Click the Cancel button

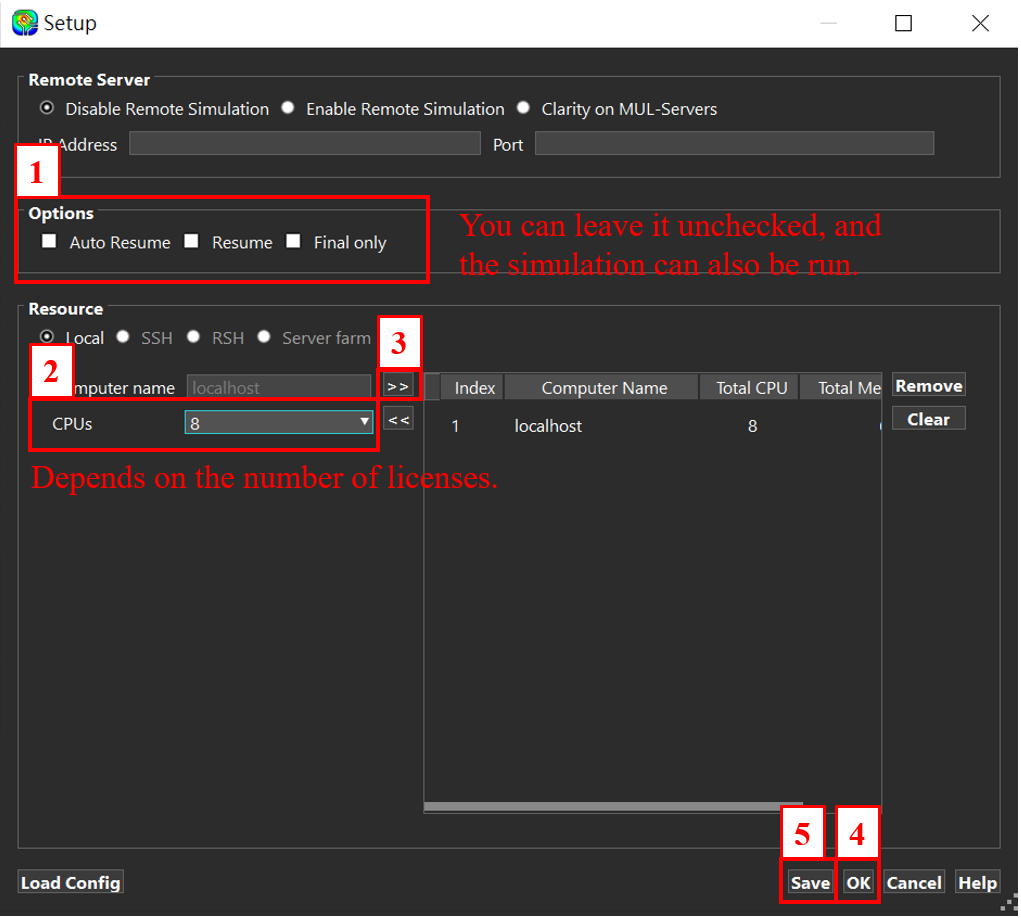[x=914, y=882]
